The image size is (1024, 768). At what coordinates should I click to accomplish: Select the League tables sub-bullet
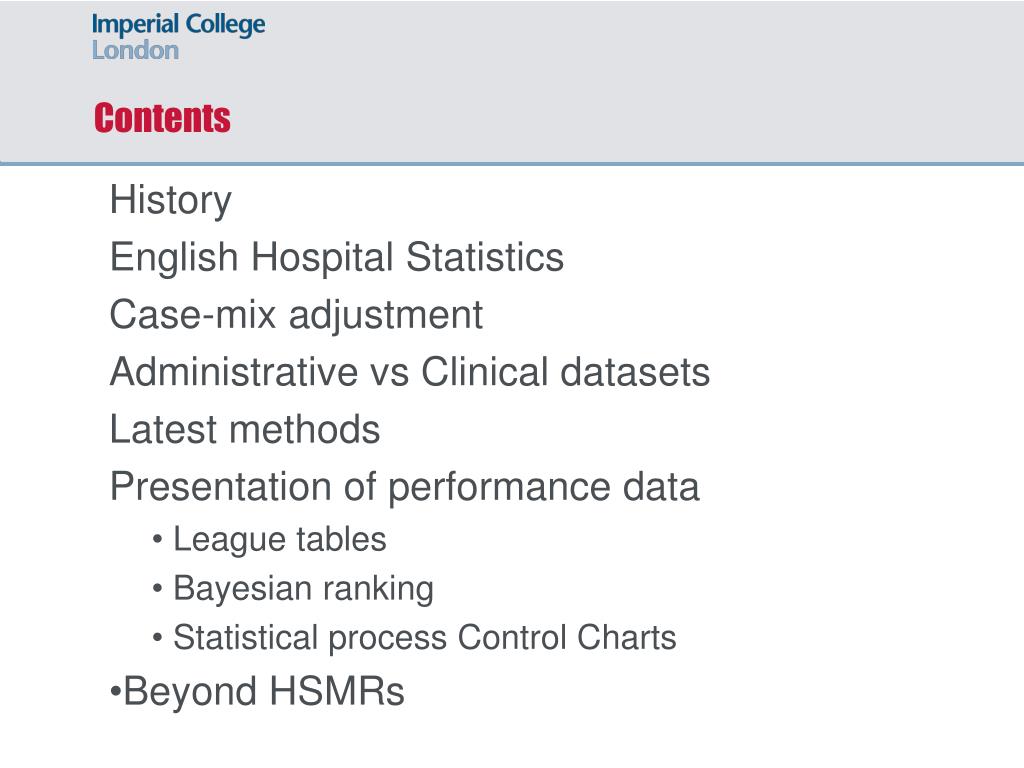pyautogui.click(x=280, y=540)
